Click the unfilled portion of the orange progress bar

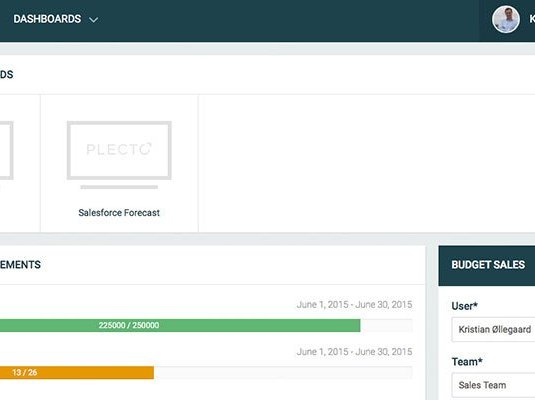point(283,372)
